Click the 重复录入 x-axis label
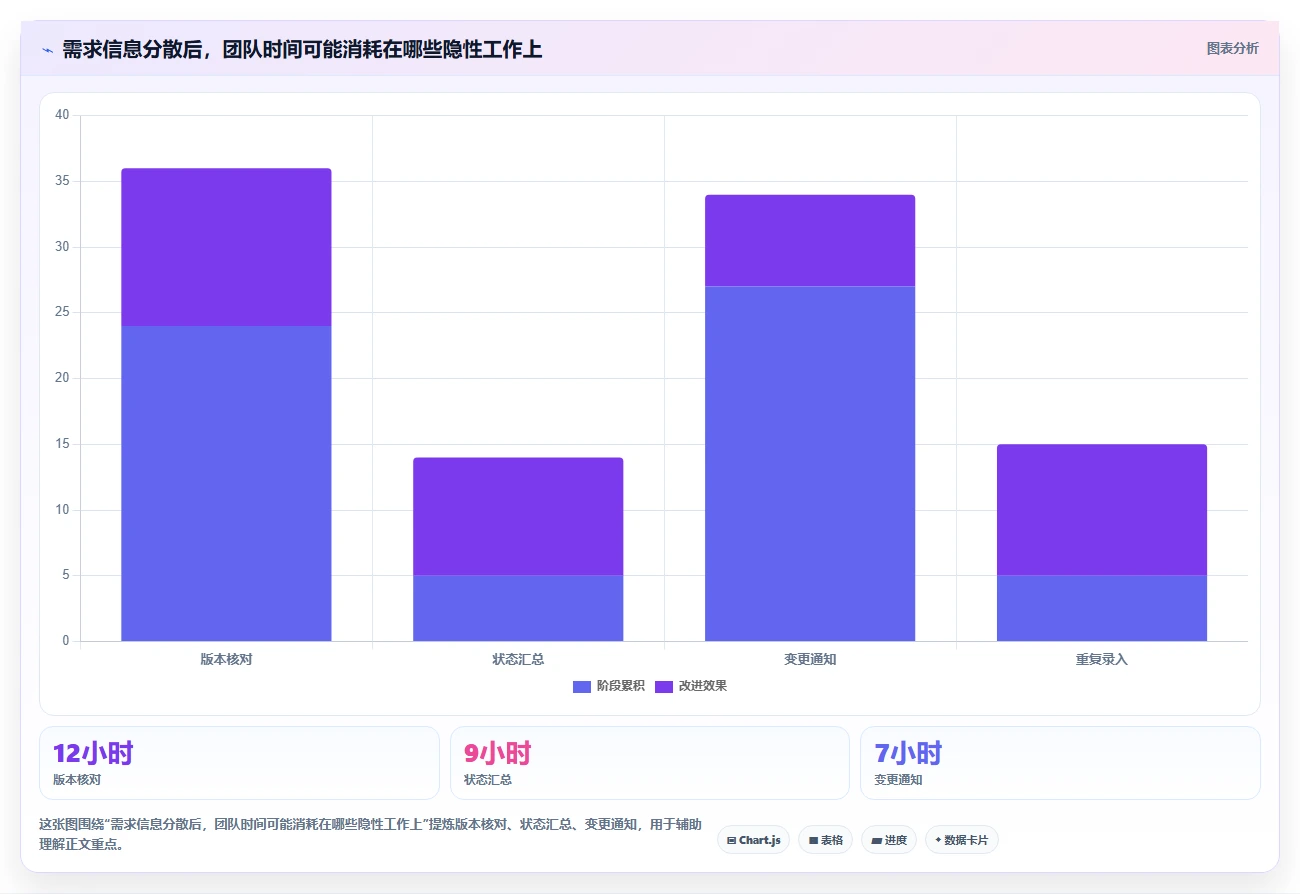The image size is (1300, 894). coord(1102,659)
